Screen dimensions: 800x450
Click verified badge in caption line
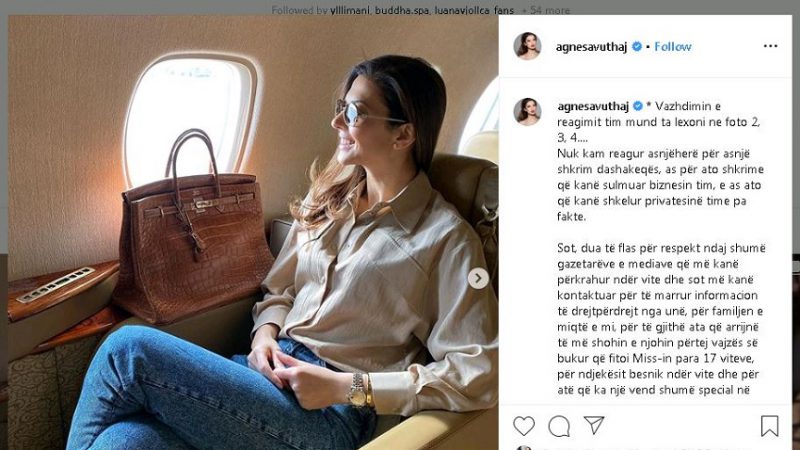pyautogui.click(x=638, y=106)
